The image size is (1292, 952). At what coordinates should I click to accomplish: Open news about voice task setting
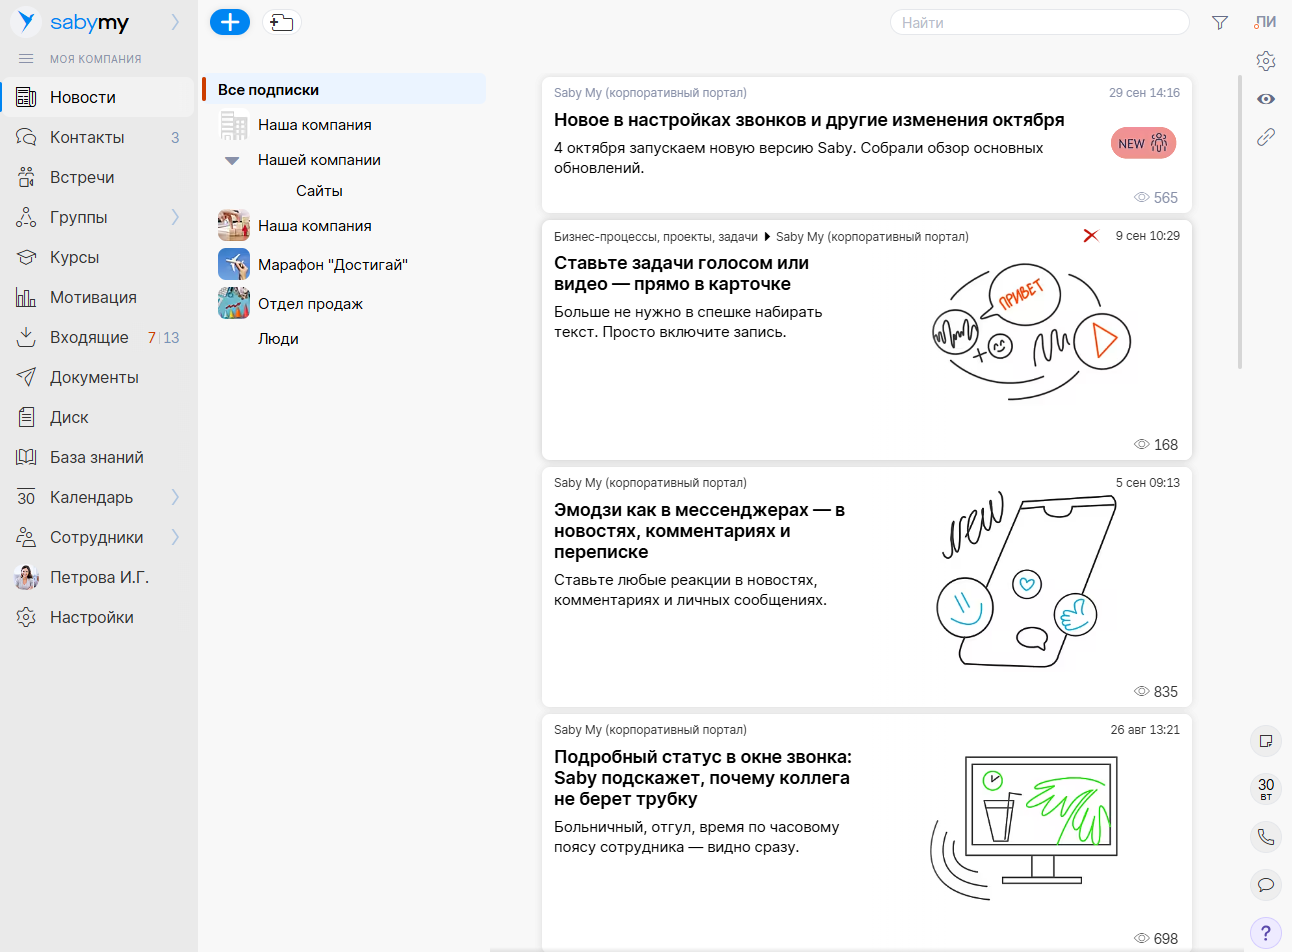tap(681, 273)
